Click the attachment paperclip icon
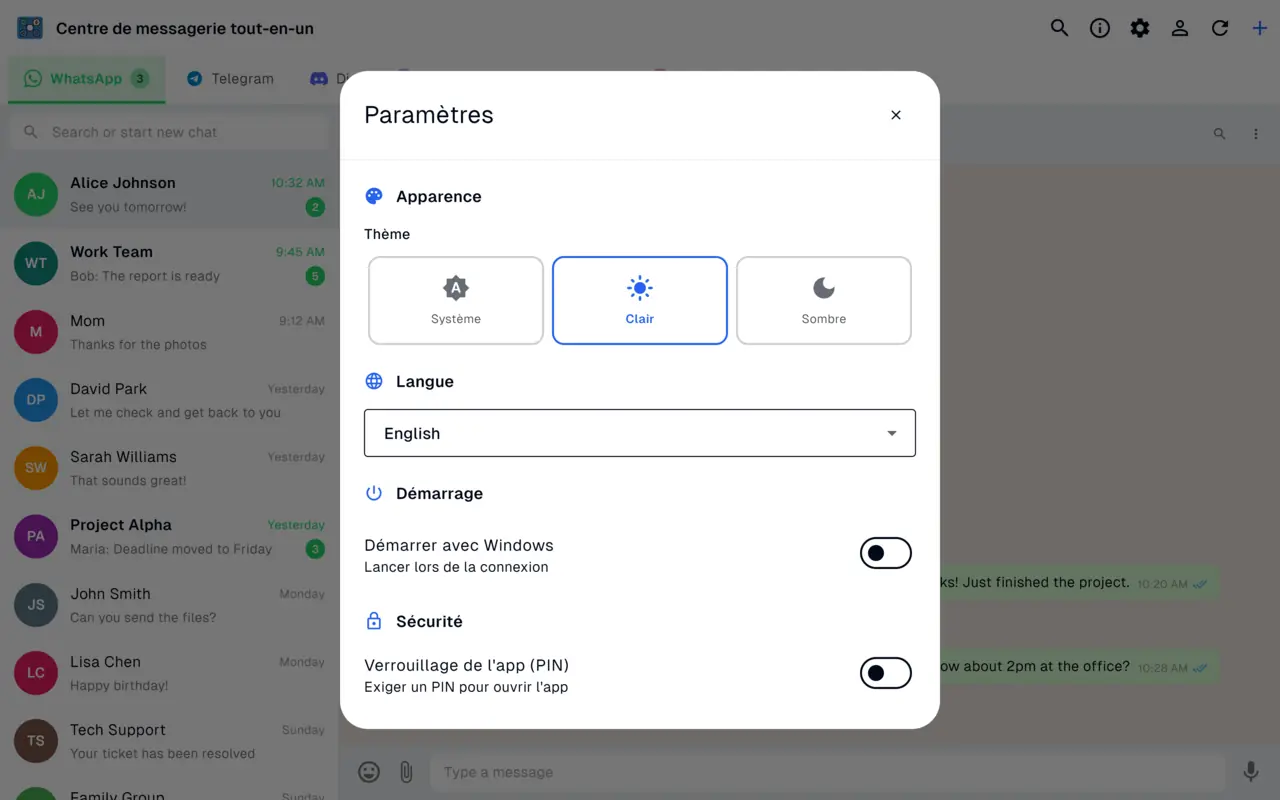The height and width of the screenshot is (800, 1280). tap(406, 772)
